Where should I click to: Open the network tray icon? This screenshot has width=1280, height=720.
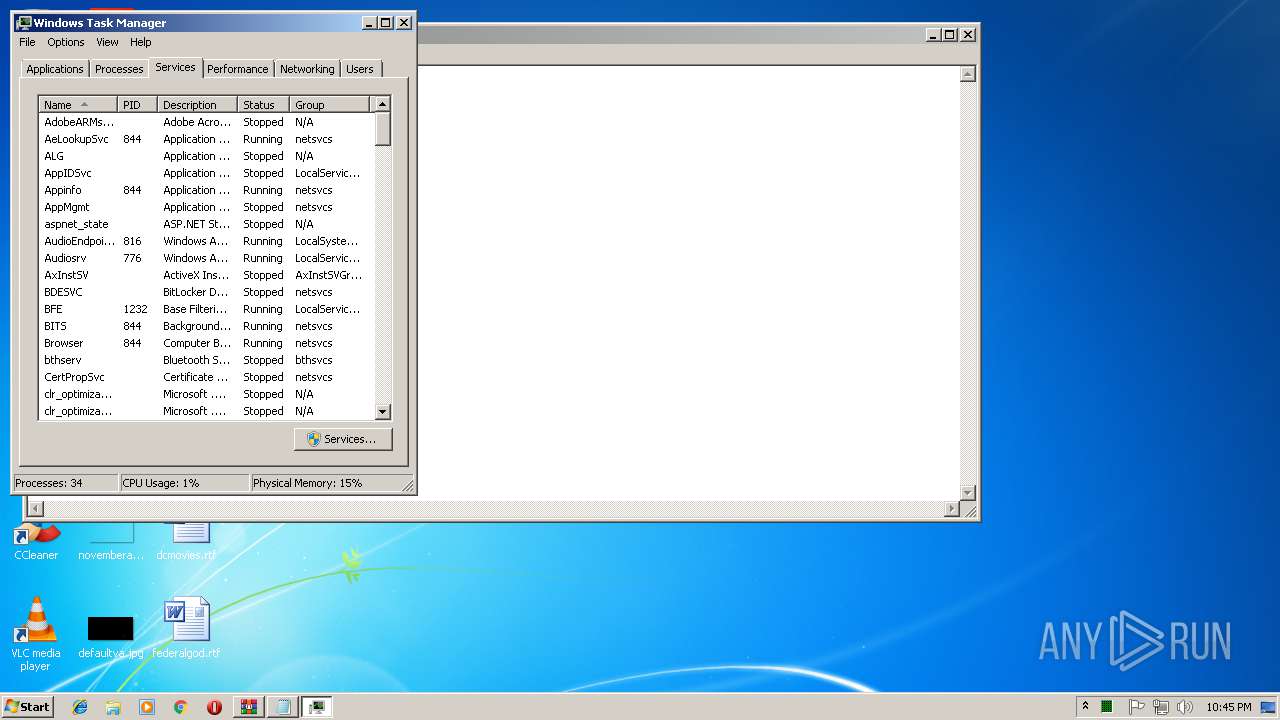pos(1161,706)
